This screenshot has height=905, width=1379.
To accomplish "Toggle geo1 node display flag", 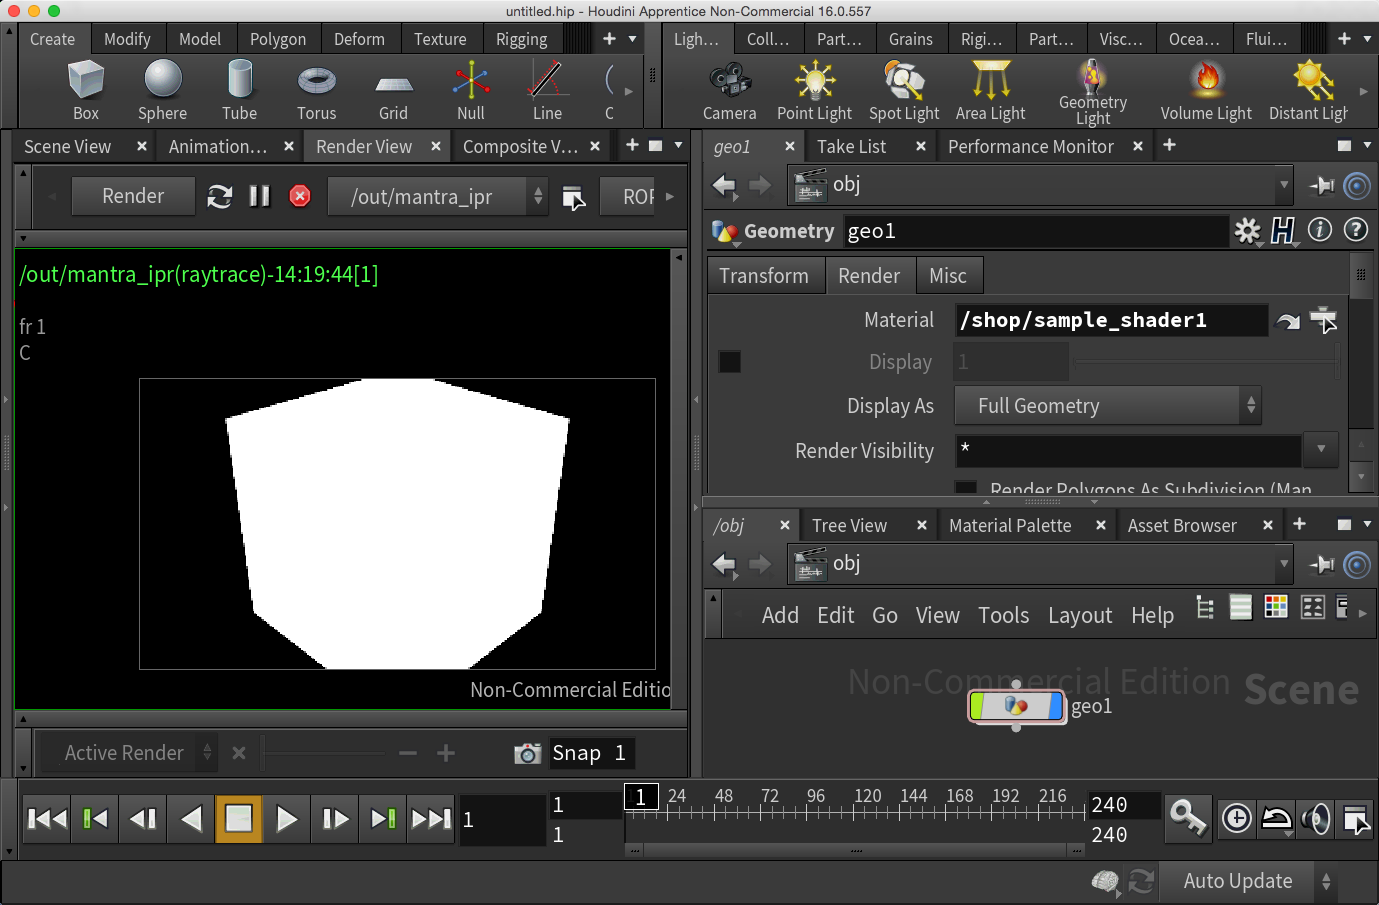I will (1055, 706).
